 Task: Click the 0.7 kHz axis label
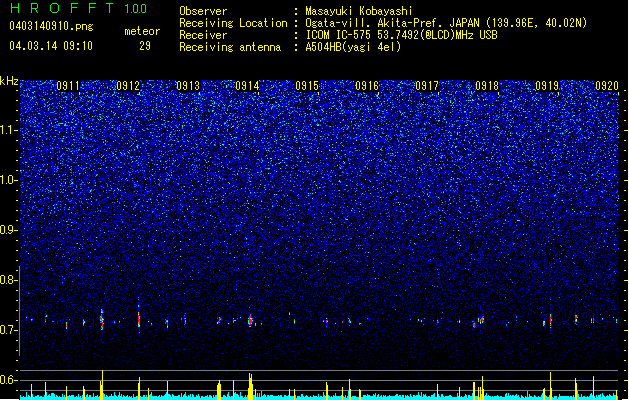click(8, 330)
